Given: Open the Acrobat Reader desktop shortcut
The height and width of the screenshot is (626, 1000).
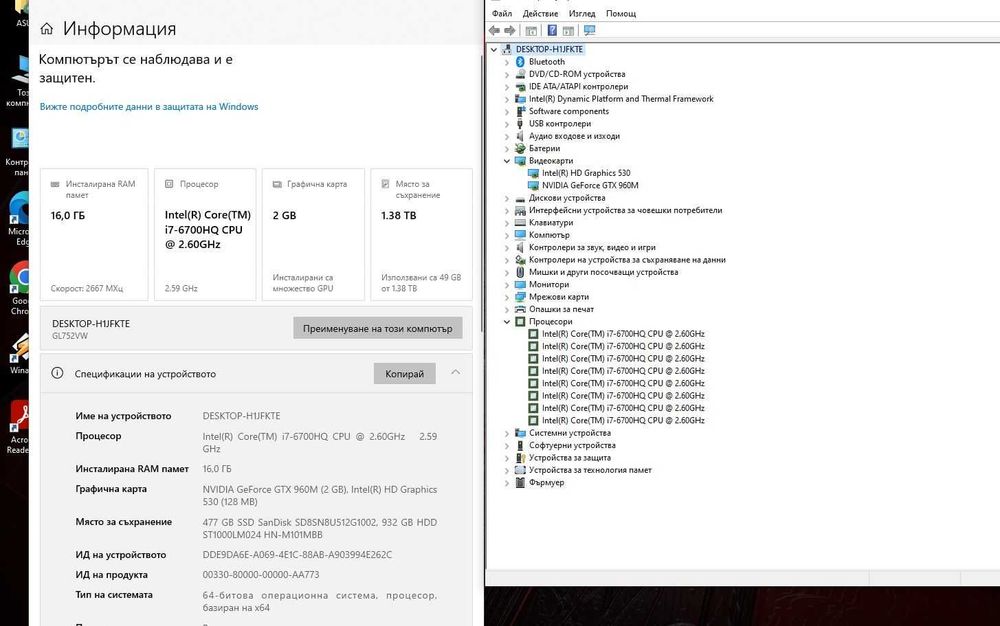Looking at the screenshot, I should point(20,427).
